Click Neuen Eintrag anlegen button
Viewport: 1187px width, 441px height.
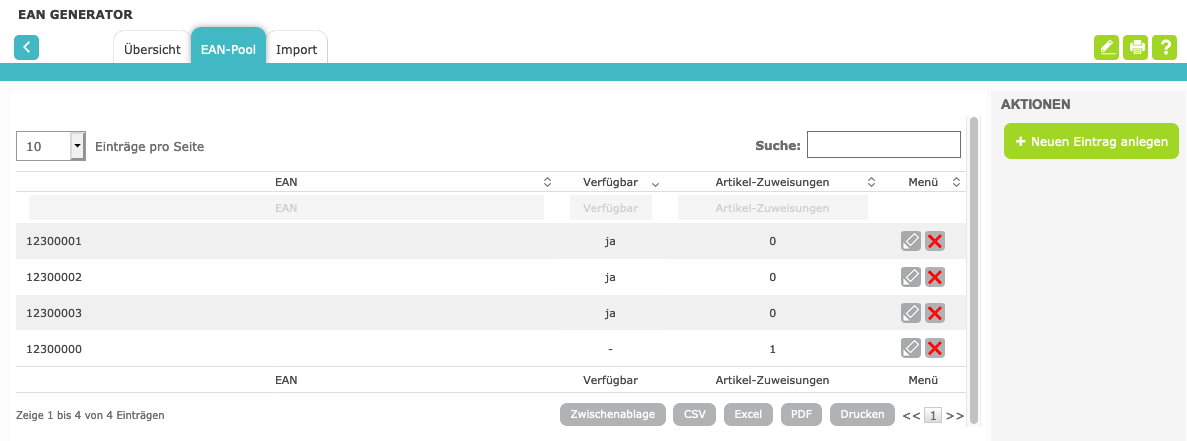(1091, 142)
